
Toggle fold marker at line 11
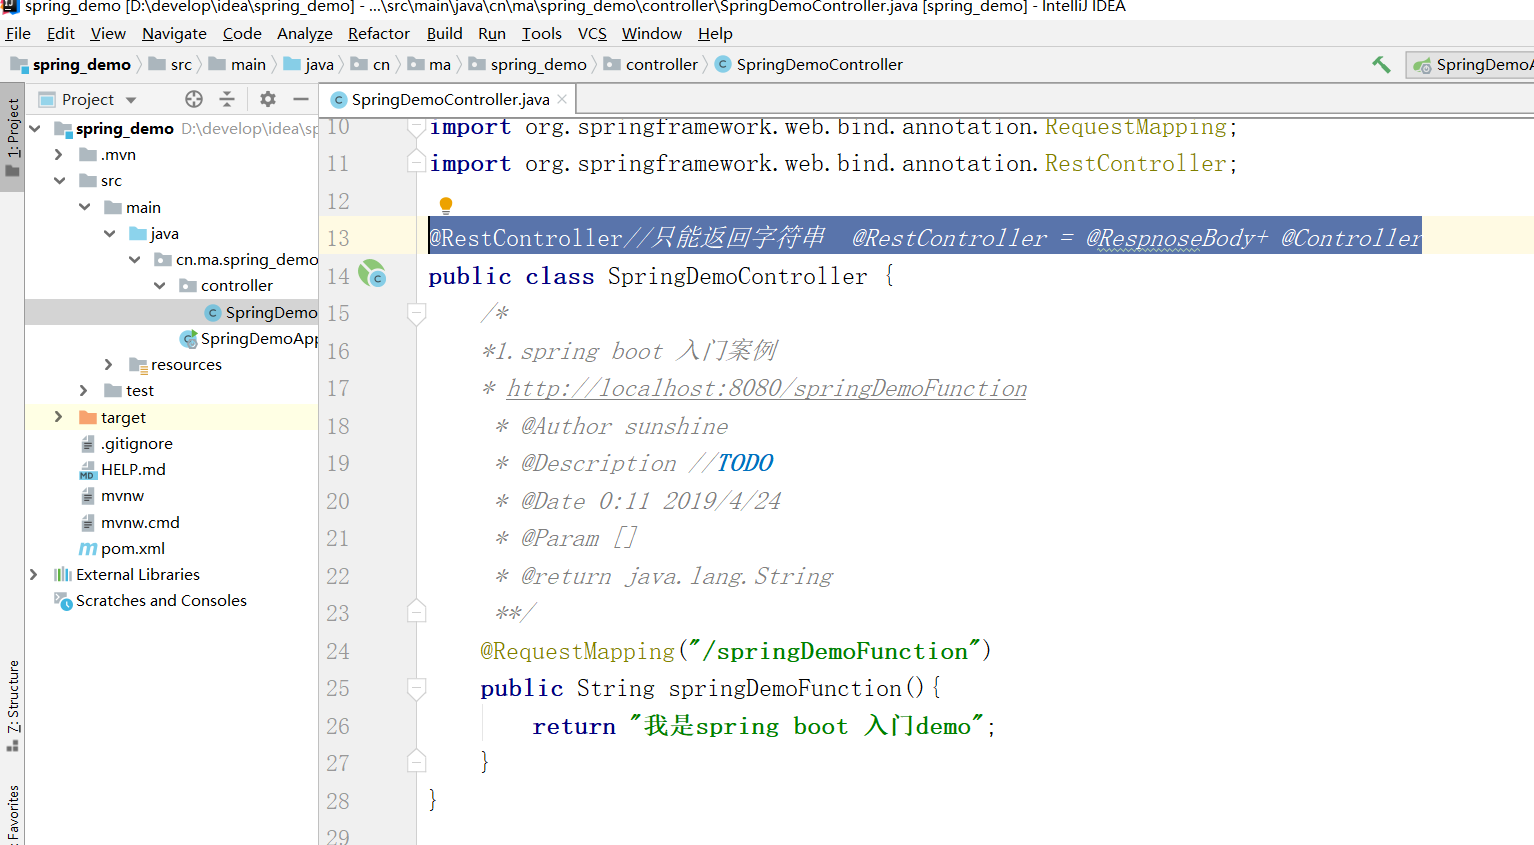click(x=417, y=163)
